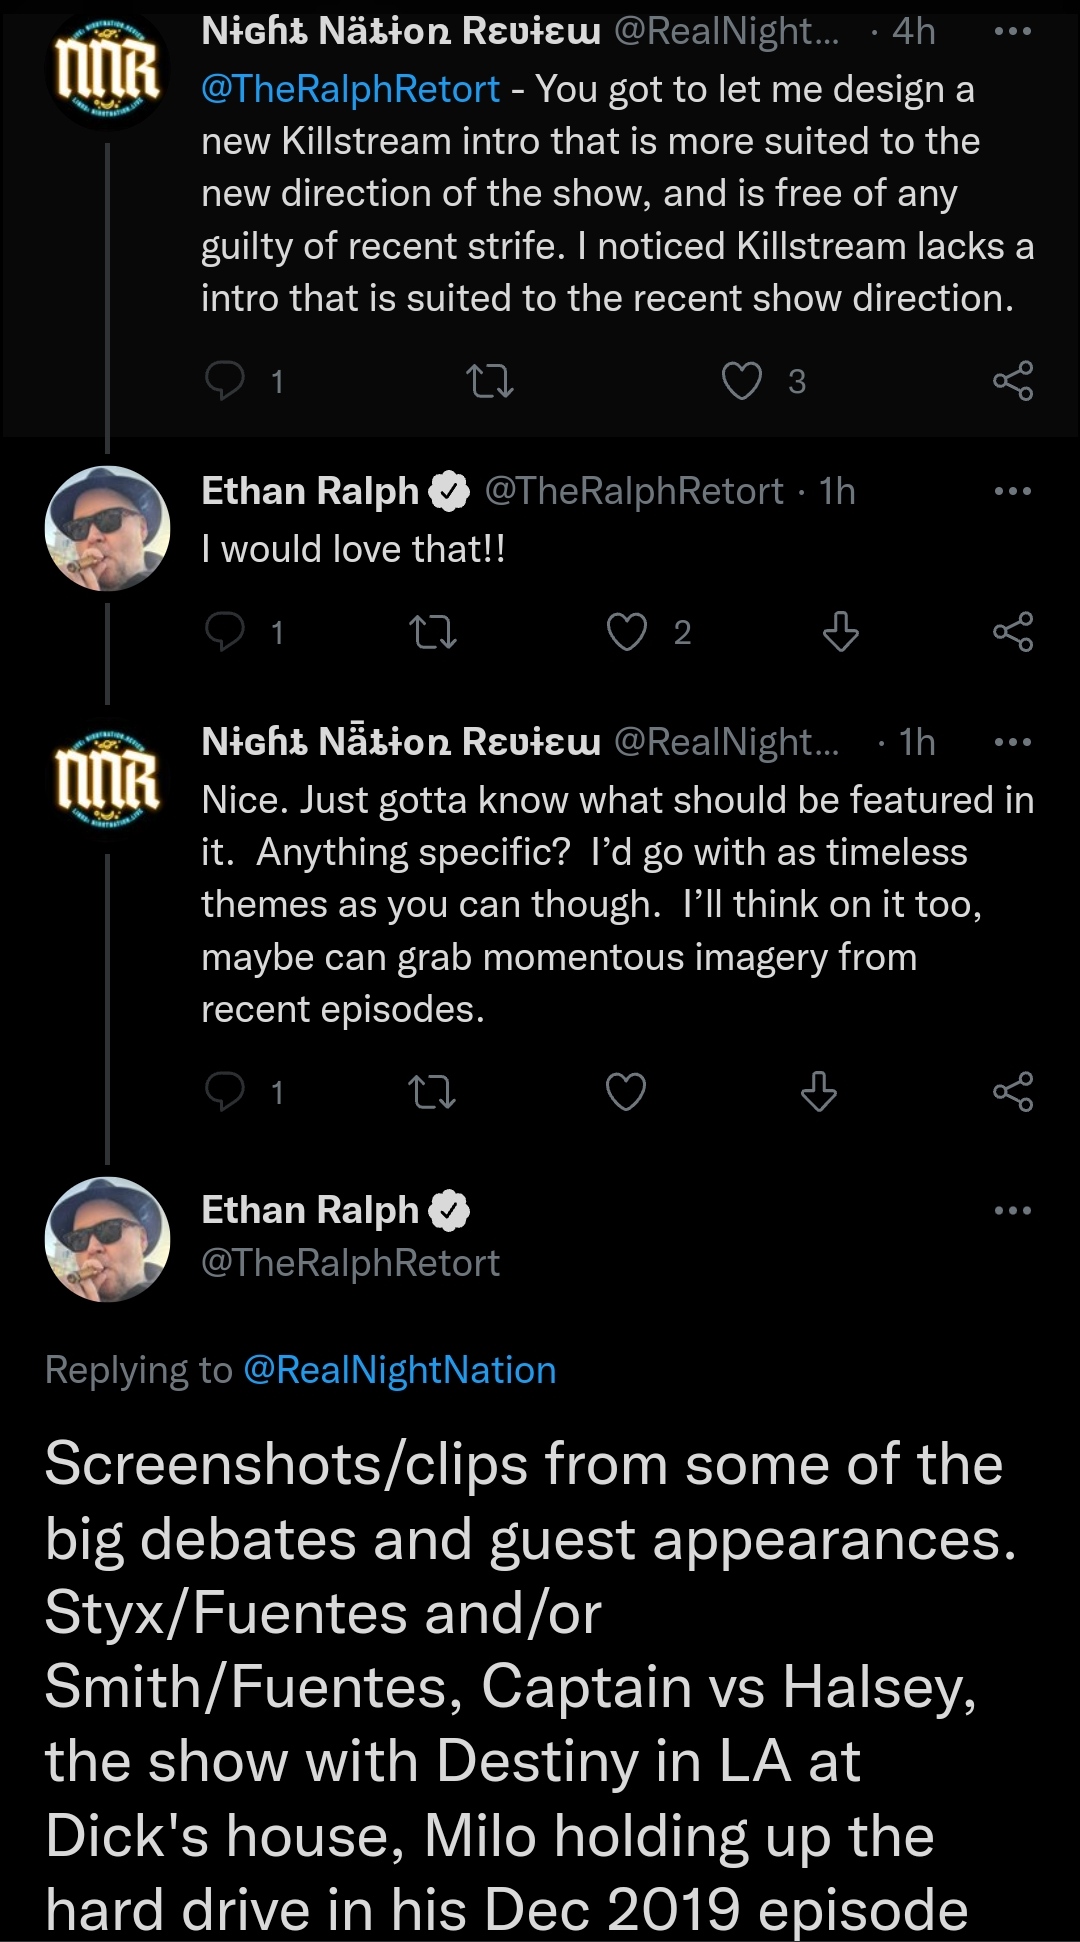
Task: Reply to the first Night Nation Review tweet
Action: [x=225, y=381]
